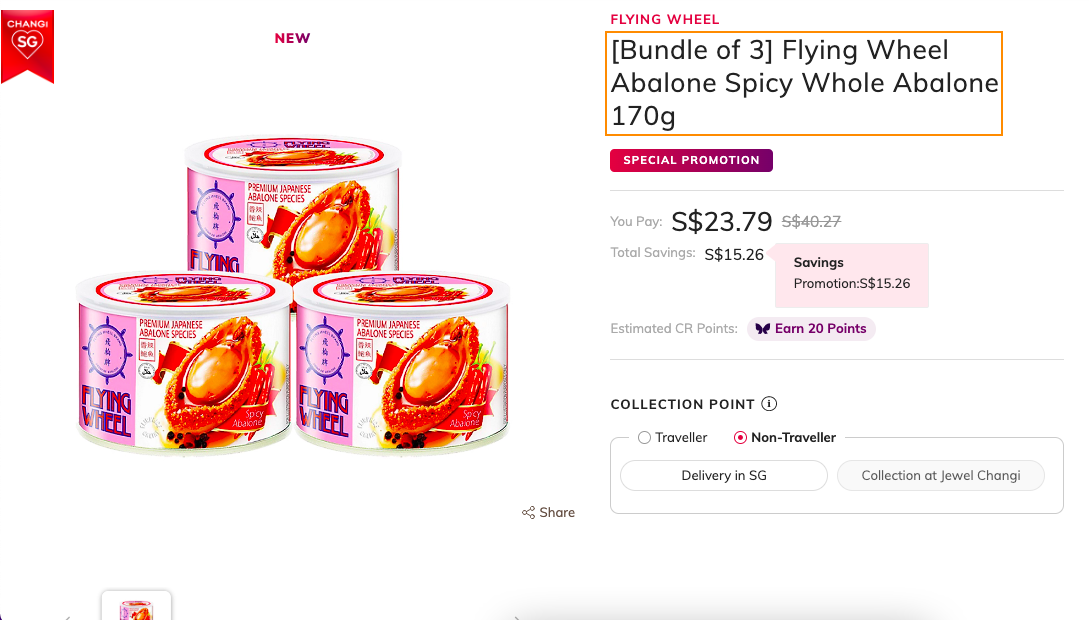Click the S$23.79 current price
Screen dimensions: 1089x620
click(x=722, y=220)
